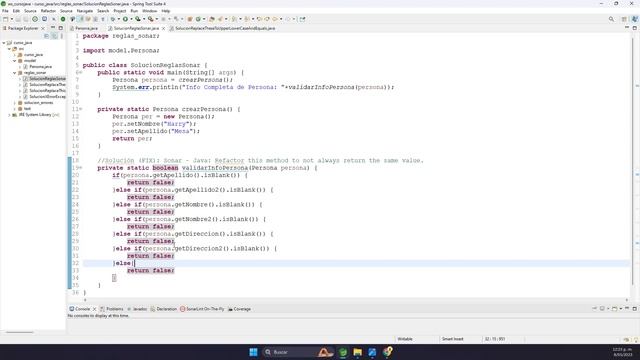Minimize the editor area
Image resolution: width=640 pixels, height=360 pixels.
click(x=627, y=28)
